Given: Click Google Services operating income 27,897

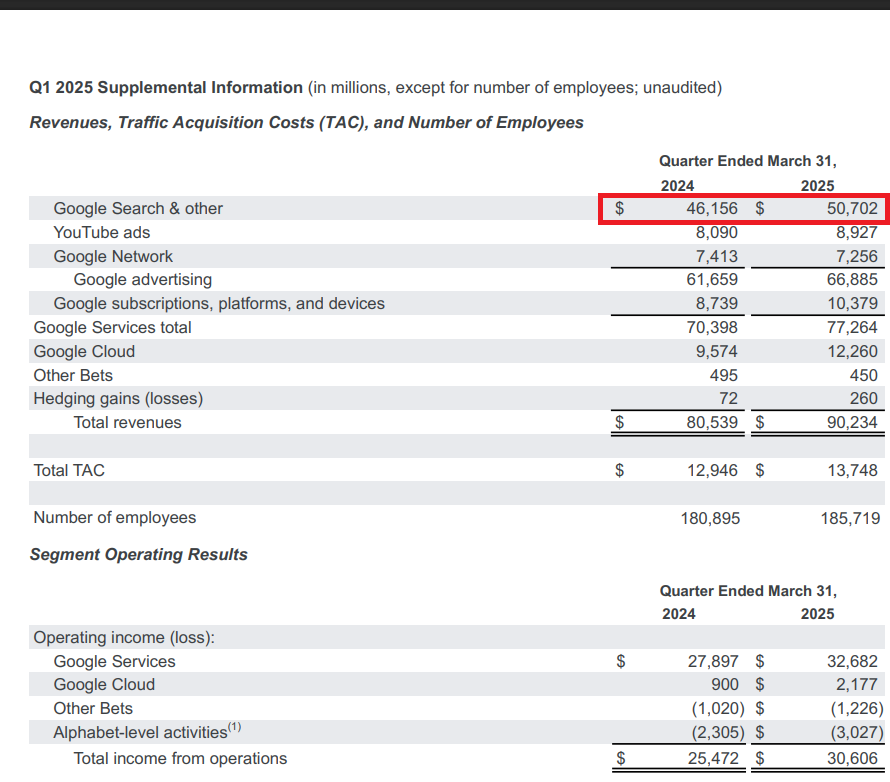Looking at the screenshot, I should pyautogui.click(x=713, y=661).
